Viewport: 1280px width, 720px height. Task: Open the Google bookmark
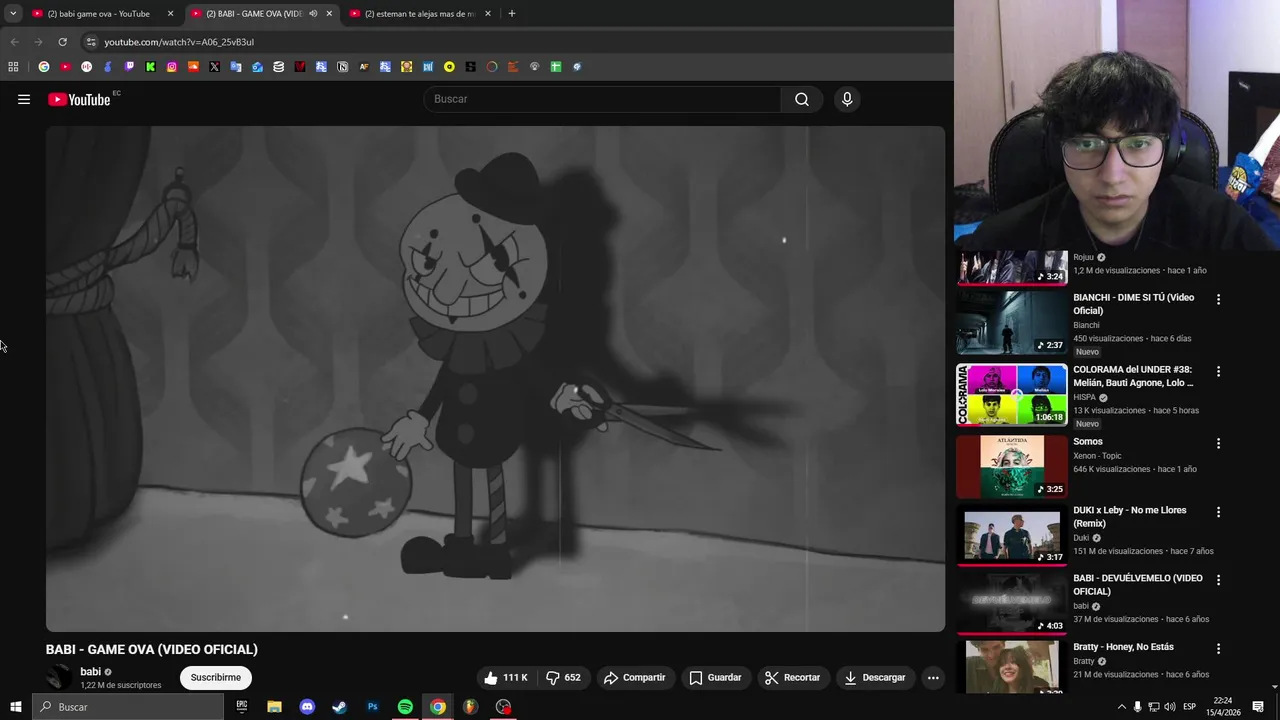(x=43, y=67)
